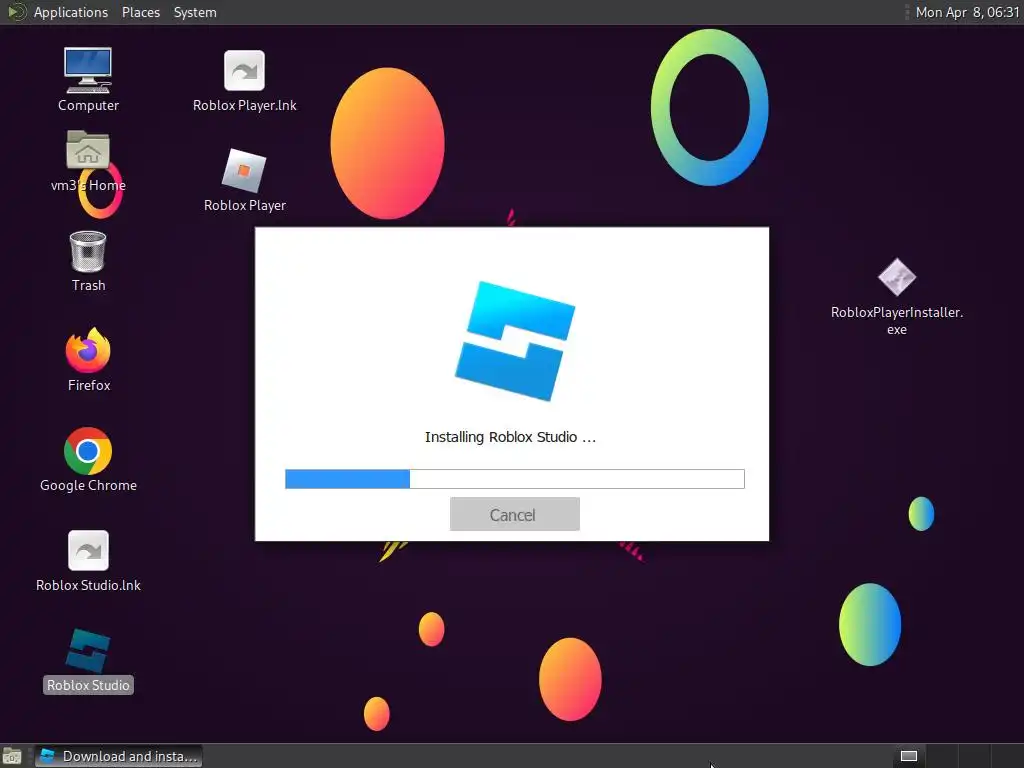Select the Roblox Player.lnk shortcut icon
This screenshot has width=1024, height=768.
tap(244, 71)
